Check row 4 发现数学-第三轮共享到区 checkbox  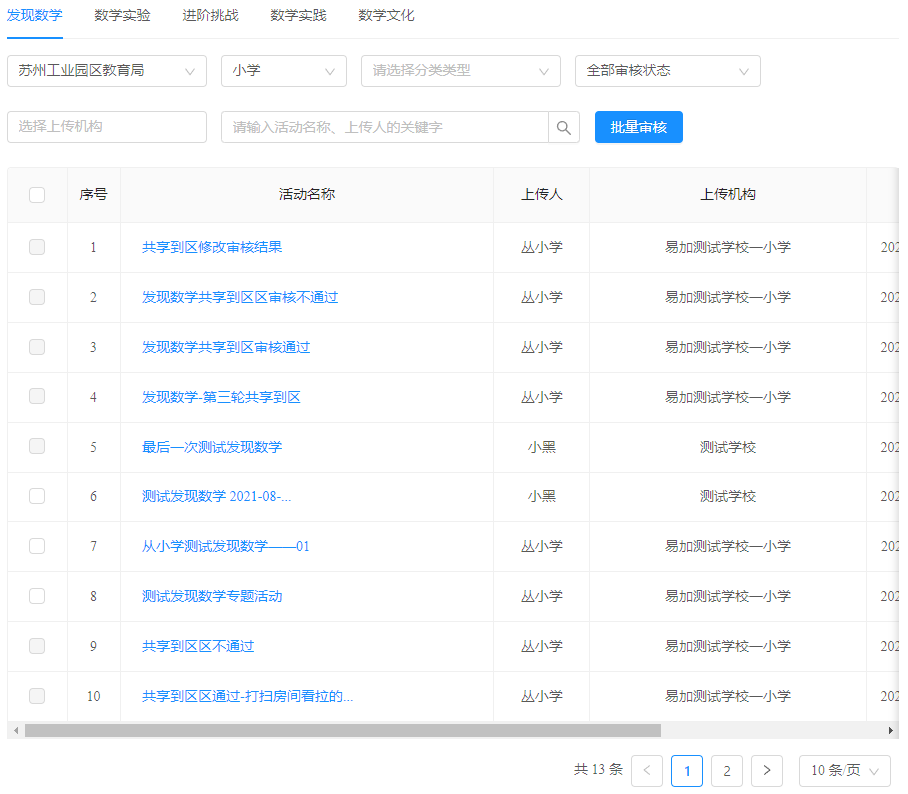pyautogui.click(x=37, y=396)
